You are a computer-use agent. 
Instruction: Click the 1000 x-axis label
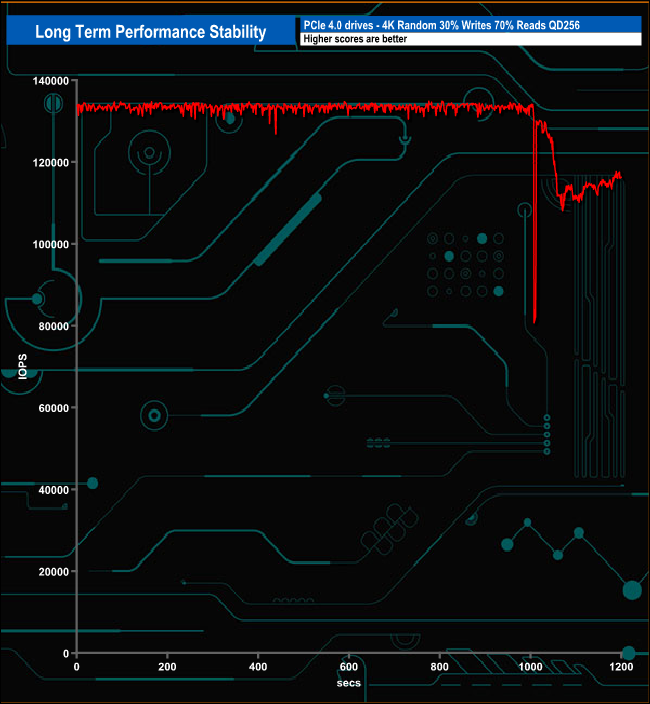coord(530,667)
